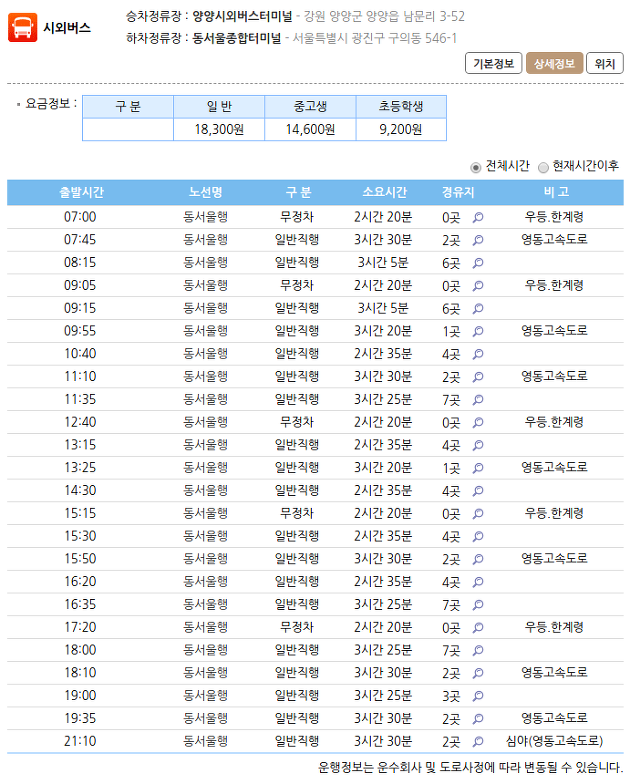View stopovers for the 09:15 departure
The image size is (630, 784).
[x=478, y=308]
